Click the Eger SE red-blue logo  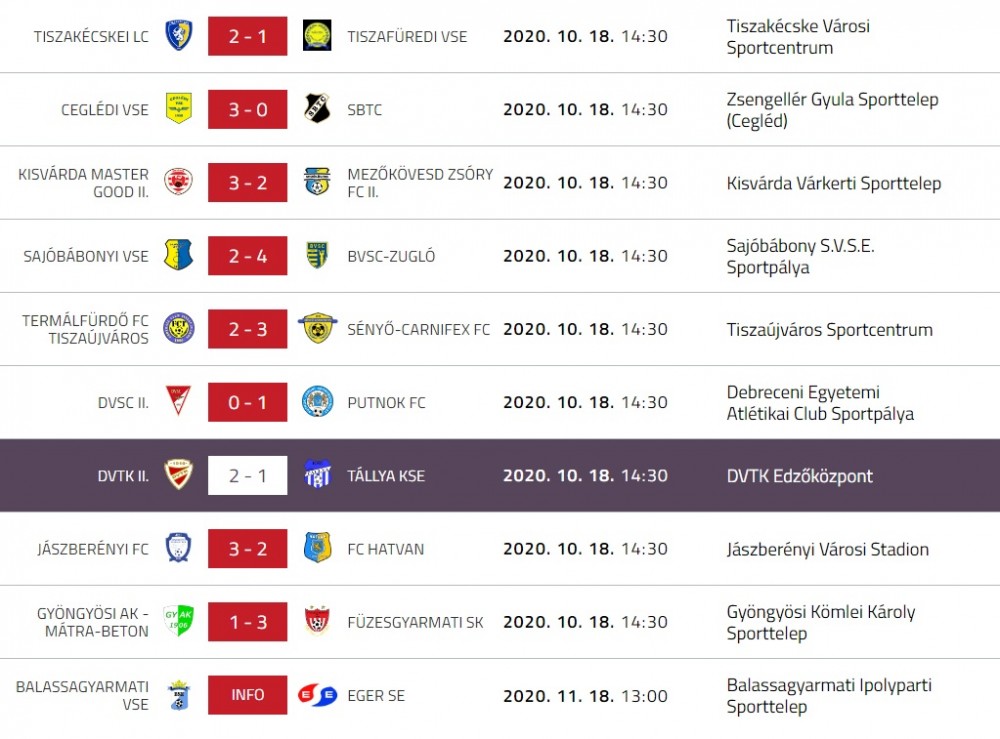click(x=317, y=695)
